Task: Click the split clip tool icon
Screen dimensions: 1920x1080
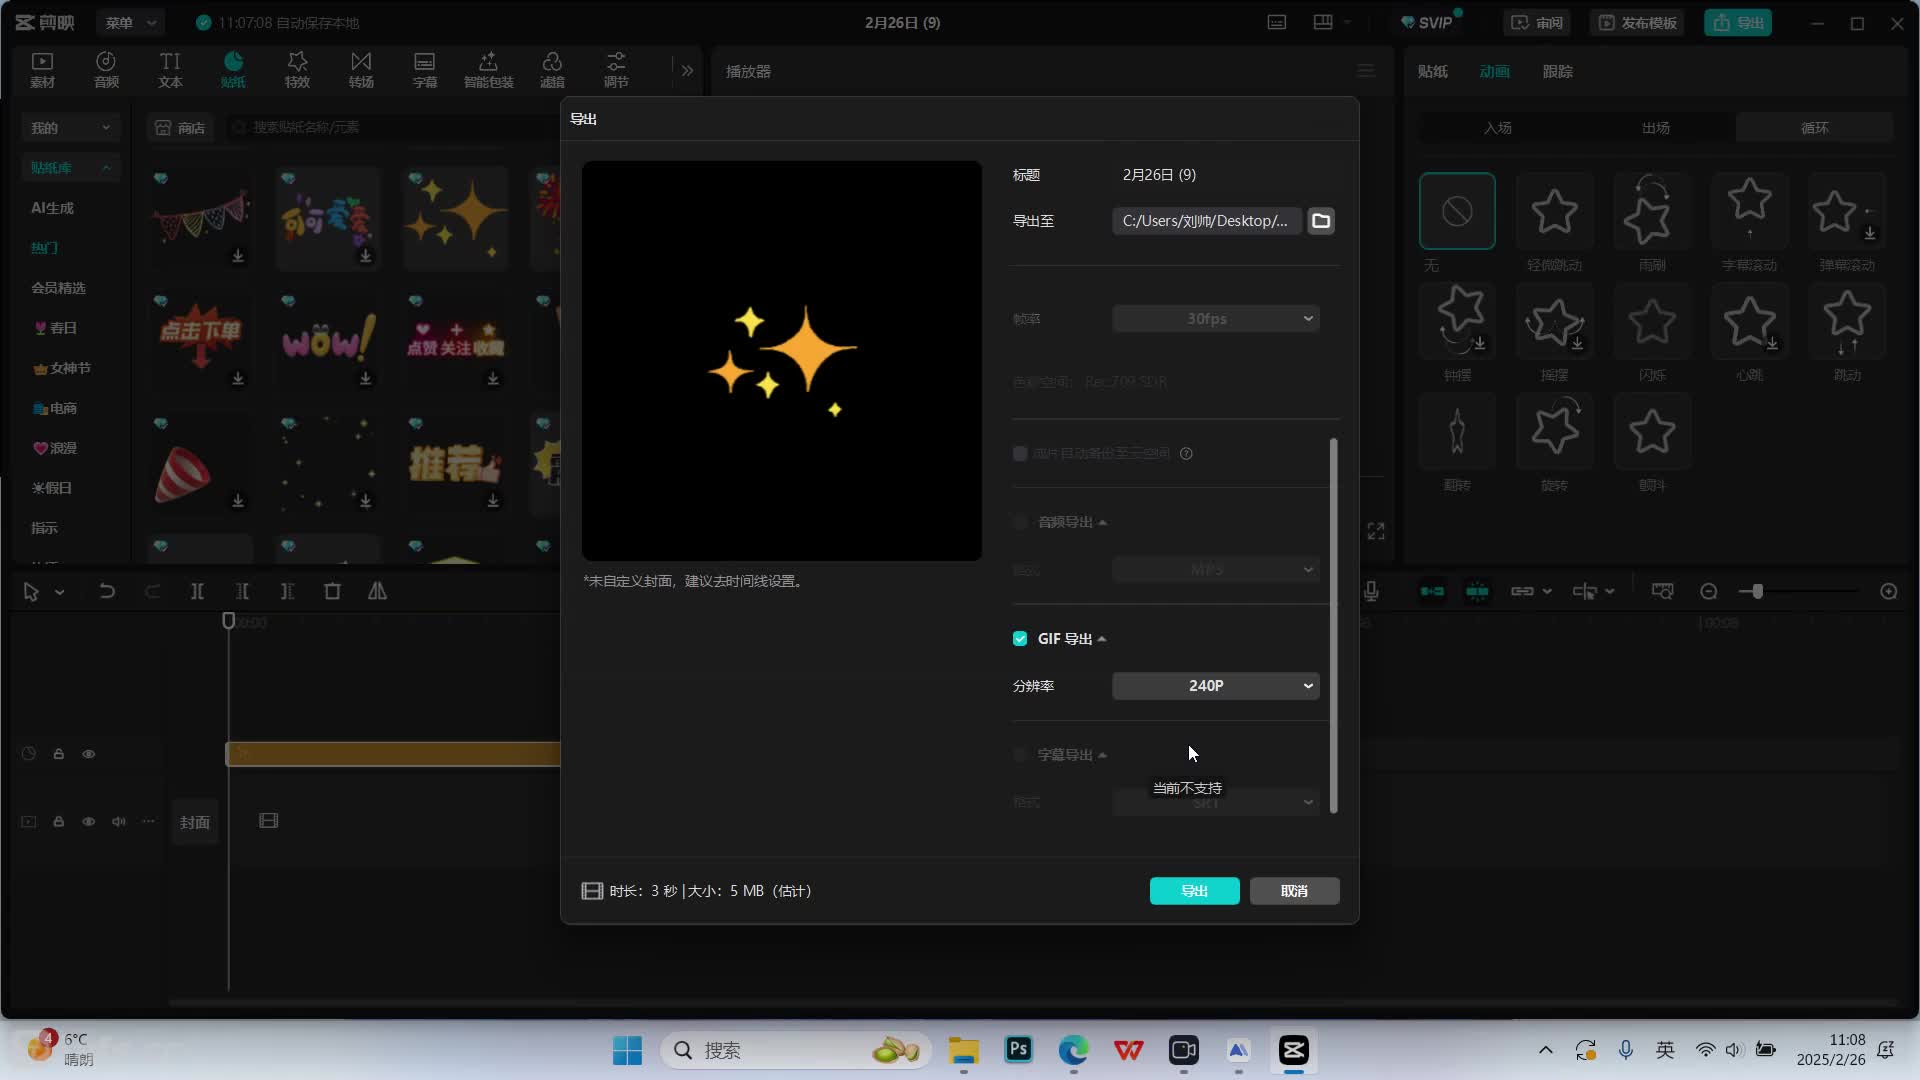Action: click(197, 592)
